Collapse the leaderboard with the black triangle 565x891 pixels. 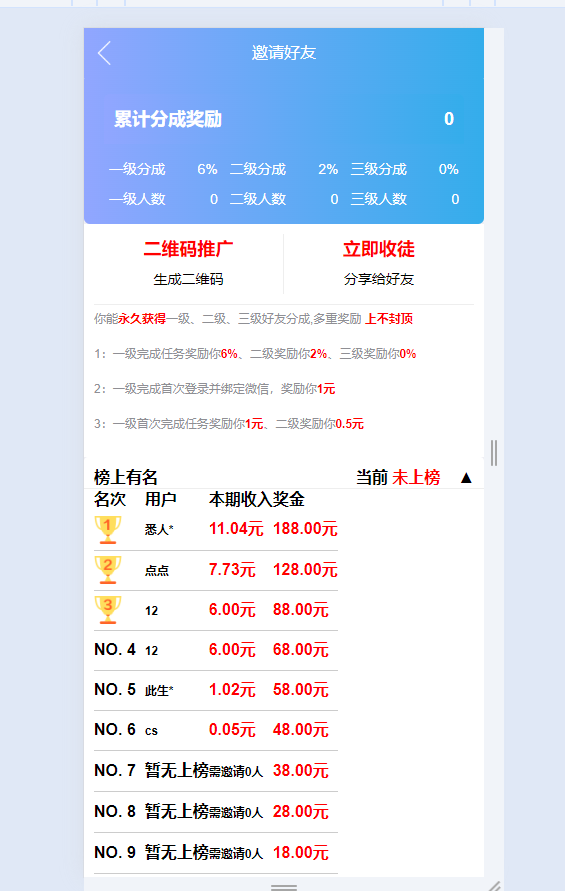(466, 477)
